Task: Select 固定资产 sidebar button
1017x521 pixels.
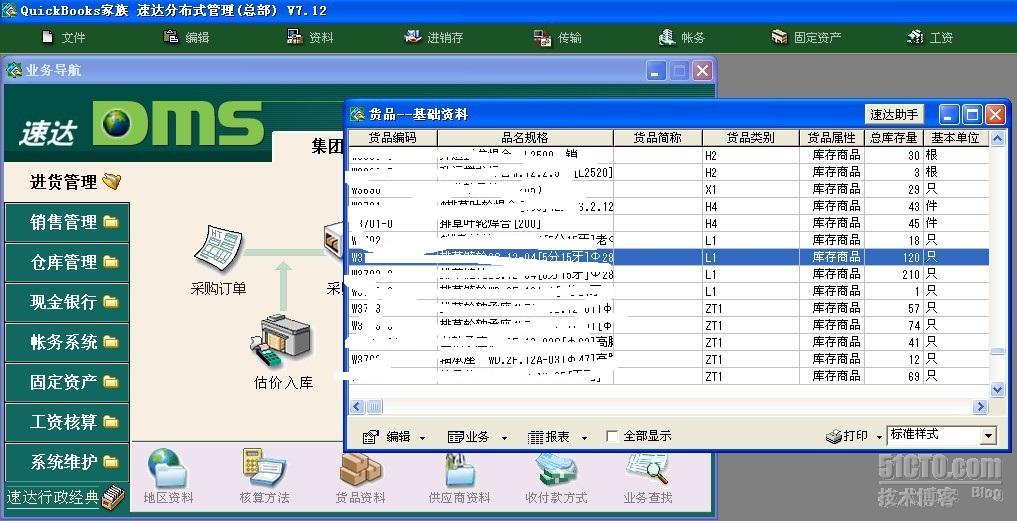Action: [x=67, y=383]
